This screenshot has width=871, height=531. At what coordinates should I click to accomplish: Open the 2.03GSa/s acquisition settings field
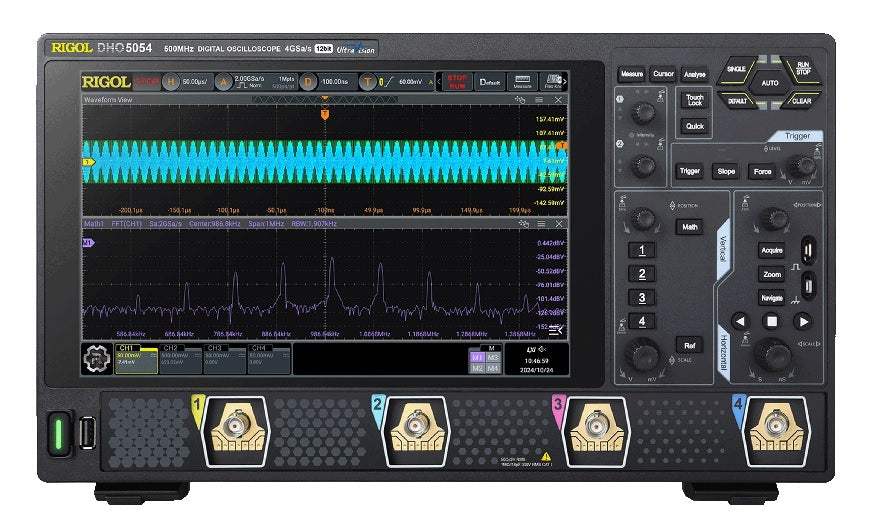264,82
